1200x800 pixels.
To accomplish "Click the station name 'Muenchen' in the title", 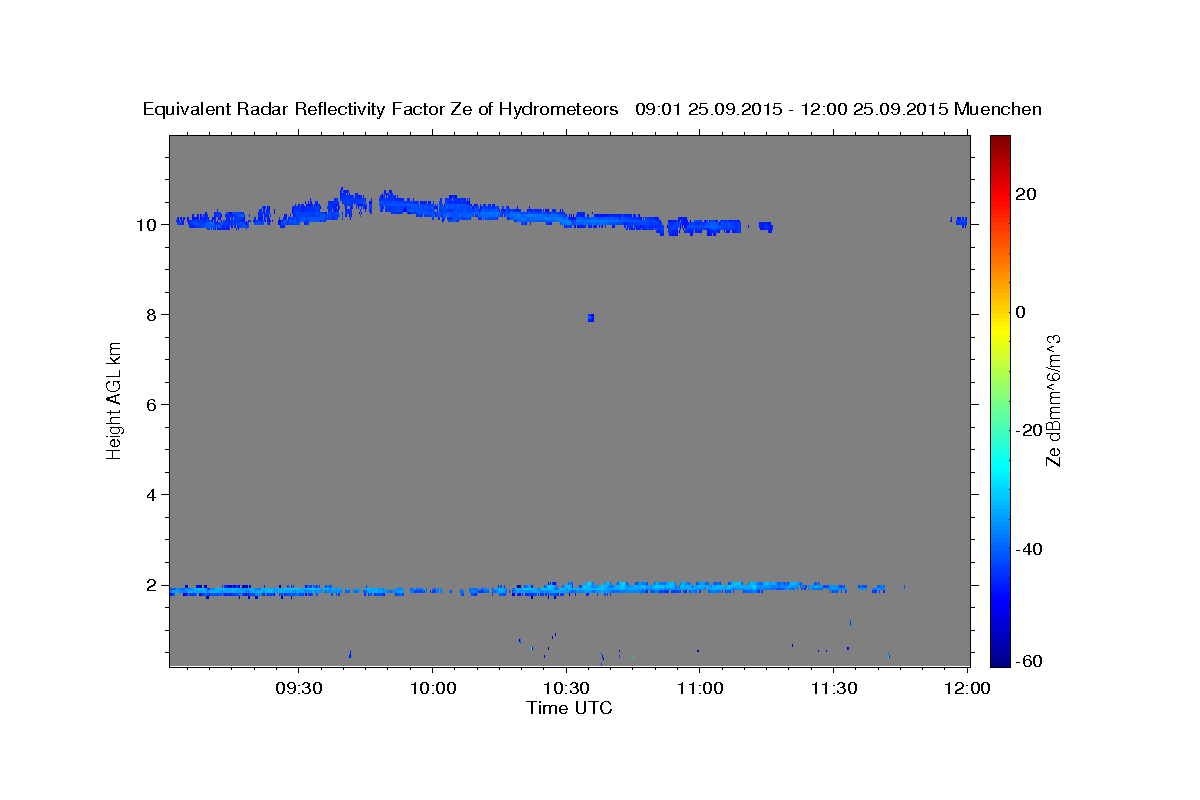I will pyautogui.click(x=999, y=109).
